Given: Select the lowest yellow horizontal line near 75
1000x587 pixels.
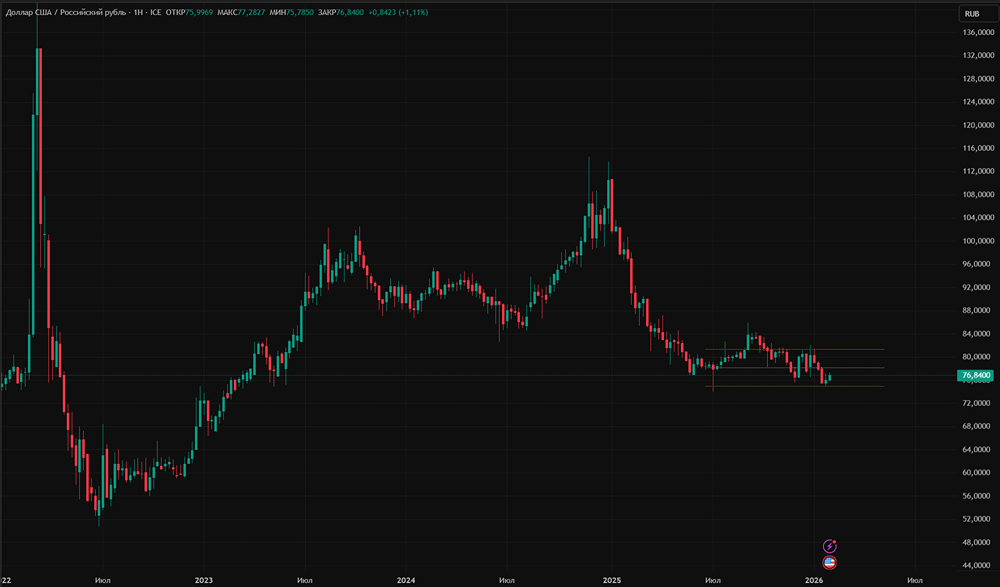Looking at the screenshot, I should point(794,387).
